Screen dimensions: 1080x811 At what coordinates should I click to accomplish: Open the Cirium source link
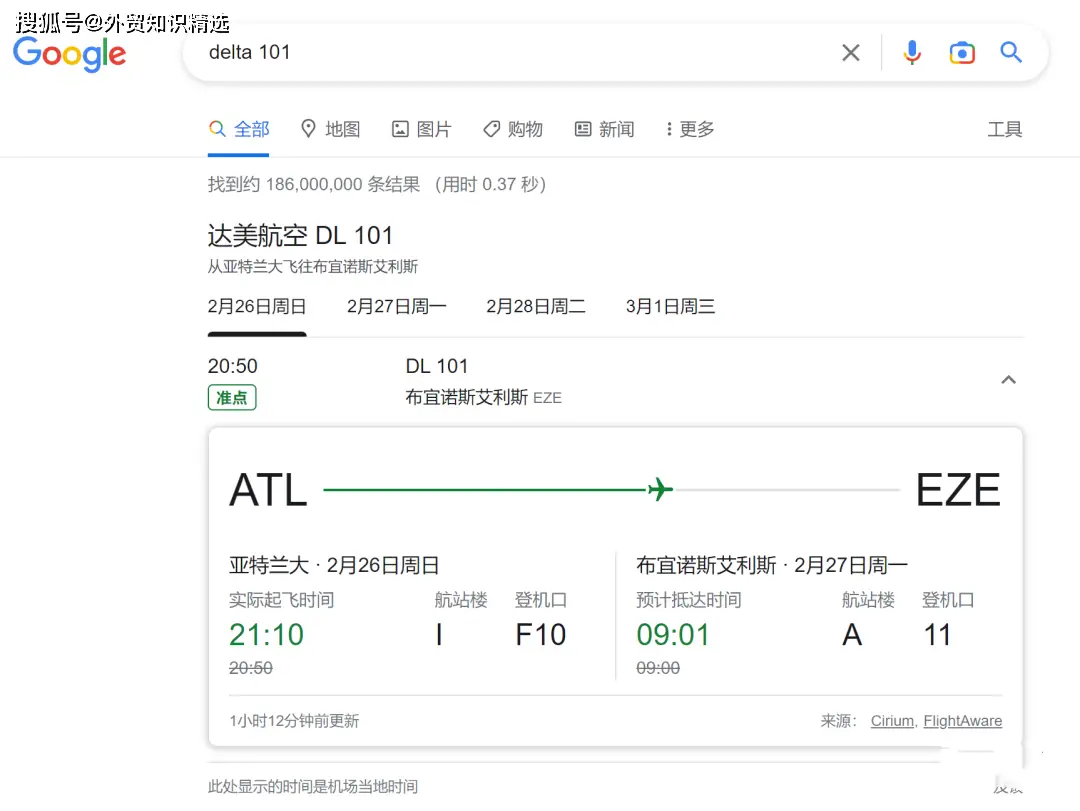pos(892,721)
